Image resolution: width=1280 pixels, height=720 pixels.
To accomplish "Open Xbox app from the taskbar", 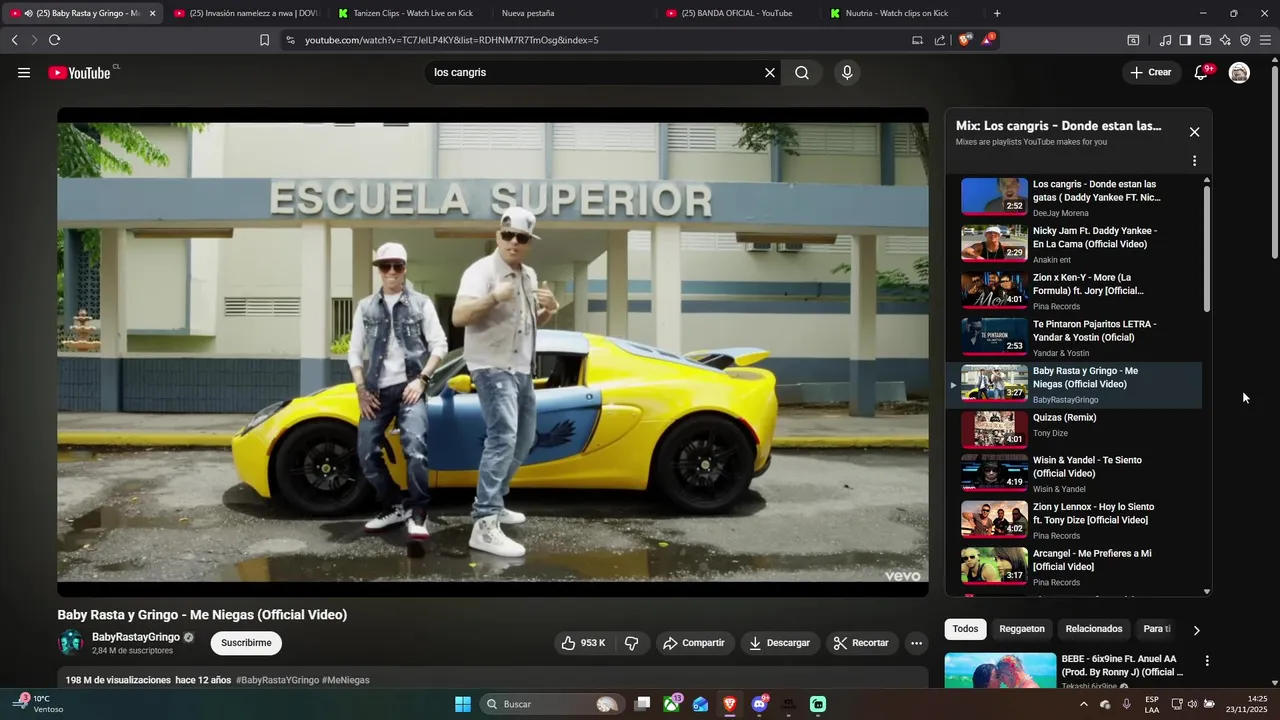I will click(672, 704).
